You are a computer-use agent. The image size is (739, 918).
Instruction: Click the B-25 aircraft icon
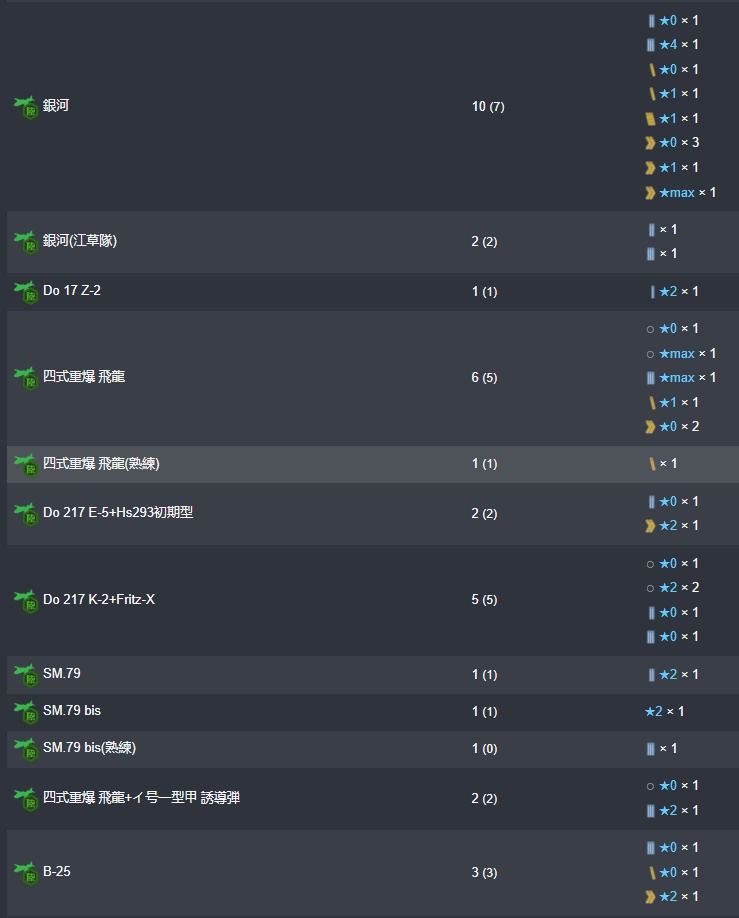25,872
